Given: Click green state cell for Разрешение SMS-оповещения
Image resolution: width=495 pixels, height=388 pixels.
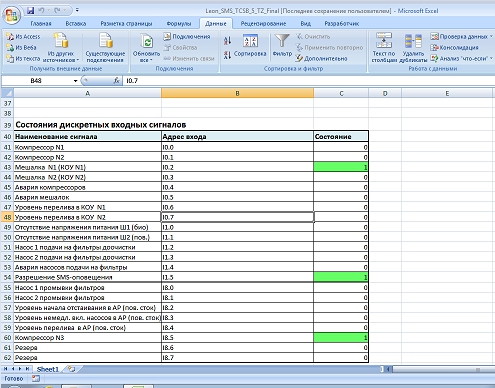Looking at the screenshot, I should (341, 277).
